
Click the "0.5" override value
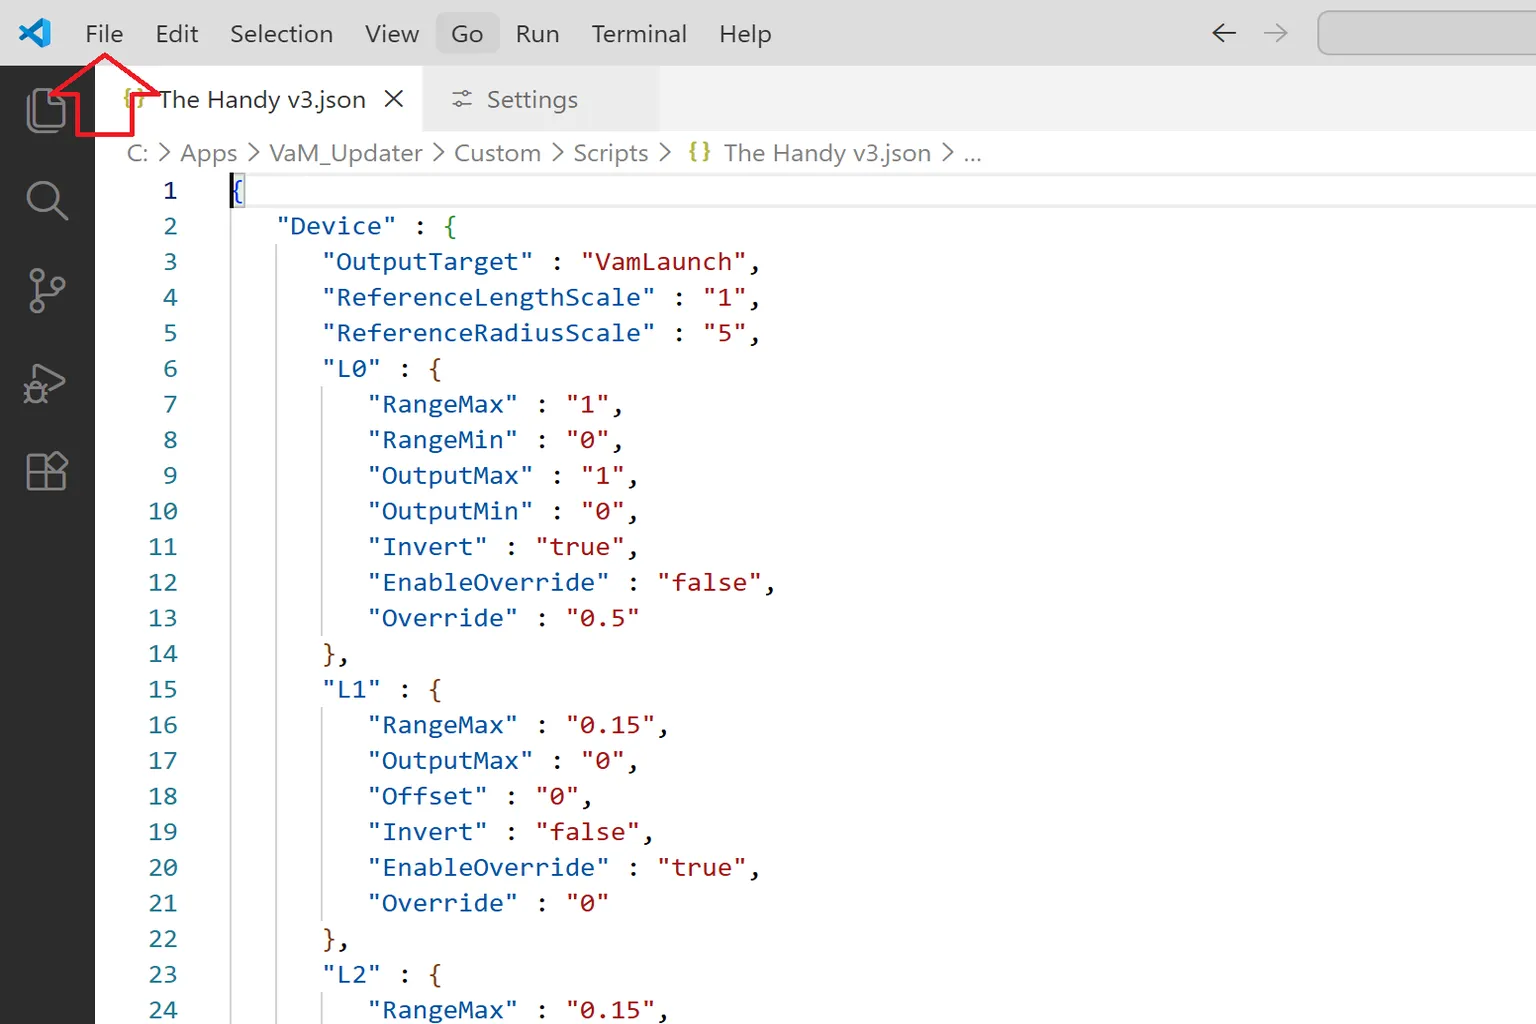(x=602, y=618)
